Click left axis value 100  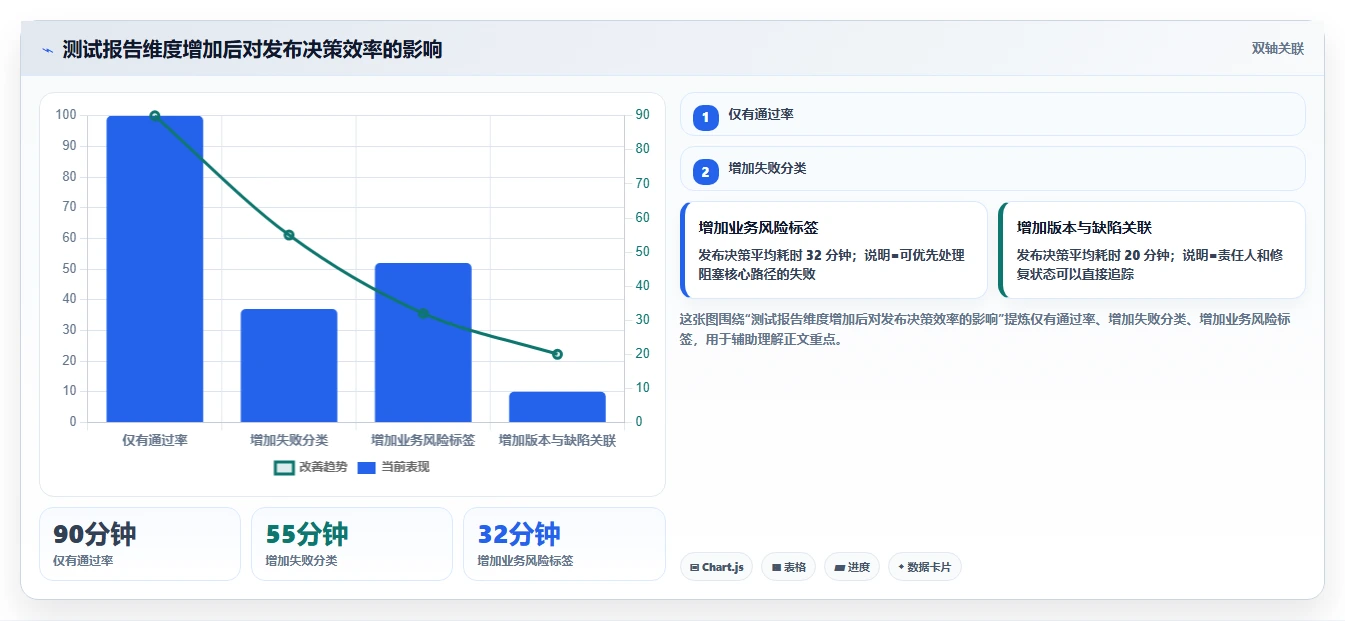point(66,115)
